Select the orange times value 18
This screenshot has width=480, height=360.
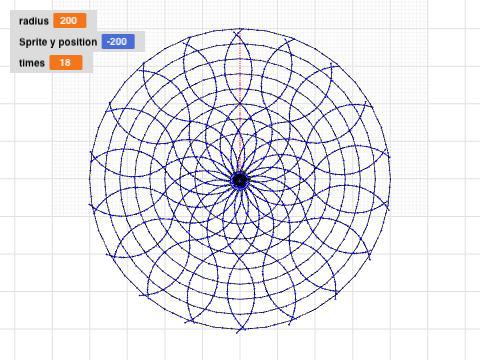pyautogui.click(x=66, y=63)
